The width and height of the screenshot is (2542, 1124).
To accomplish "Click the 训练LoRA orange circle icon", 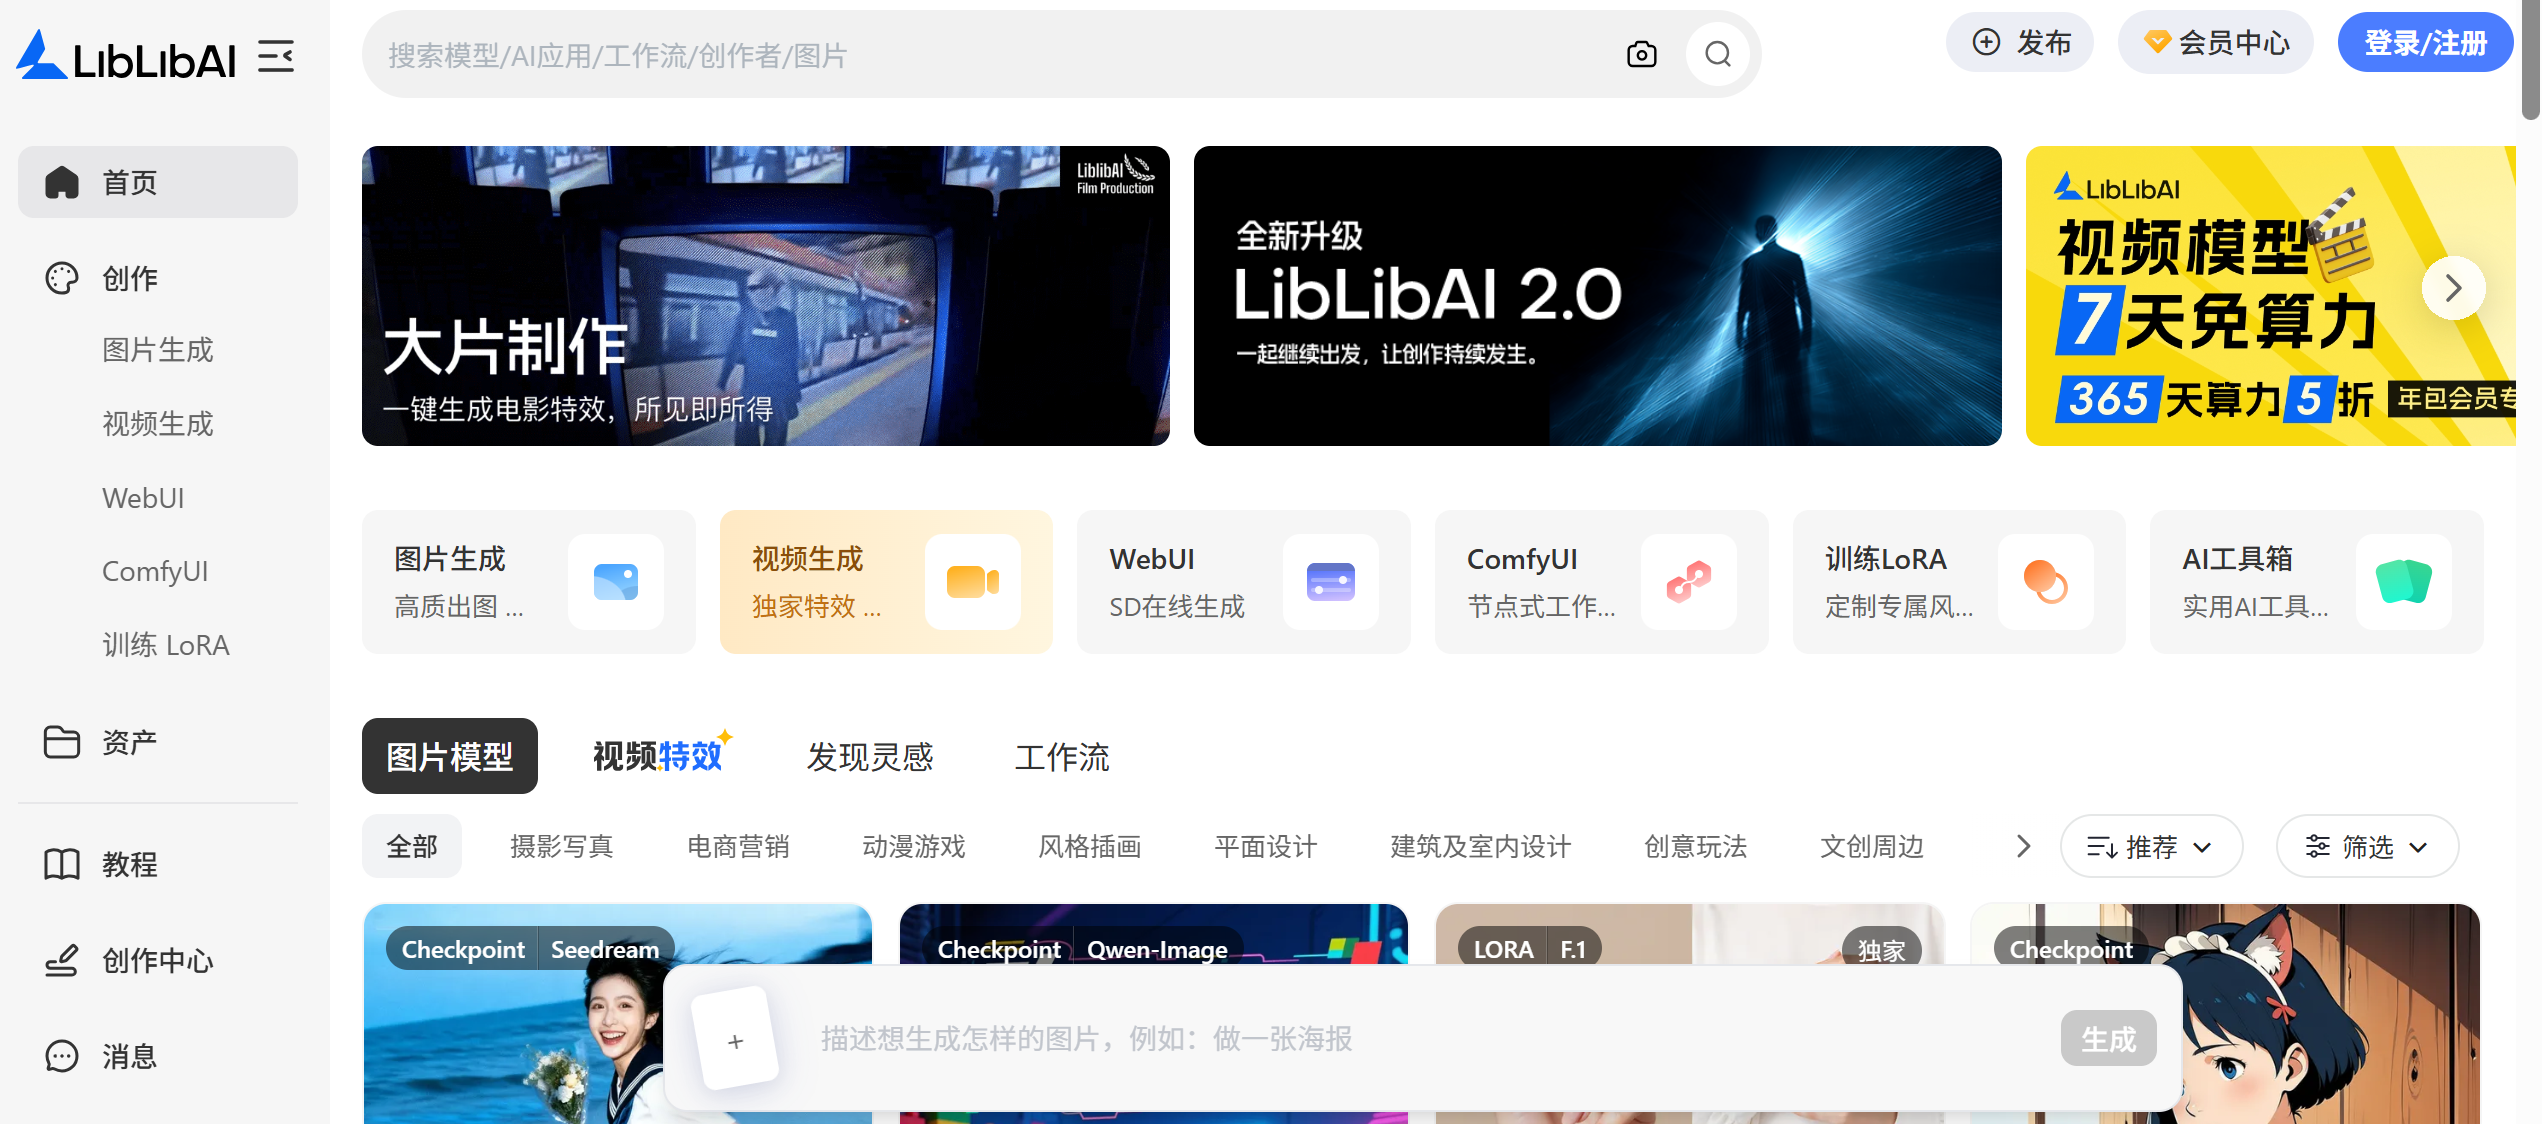I will 2045,581.
